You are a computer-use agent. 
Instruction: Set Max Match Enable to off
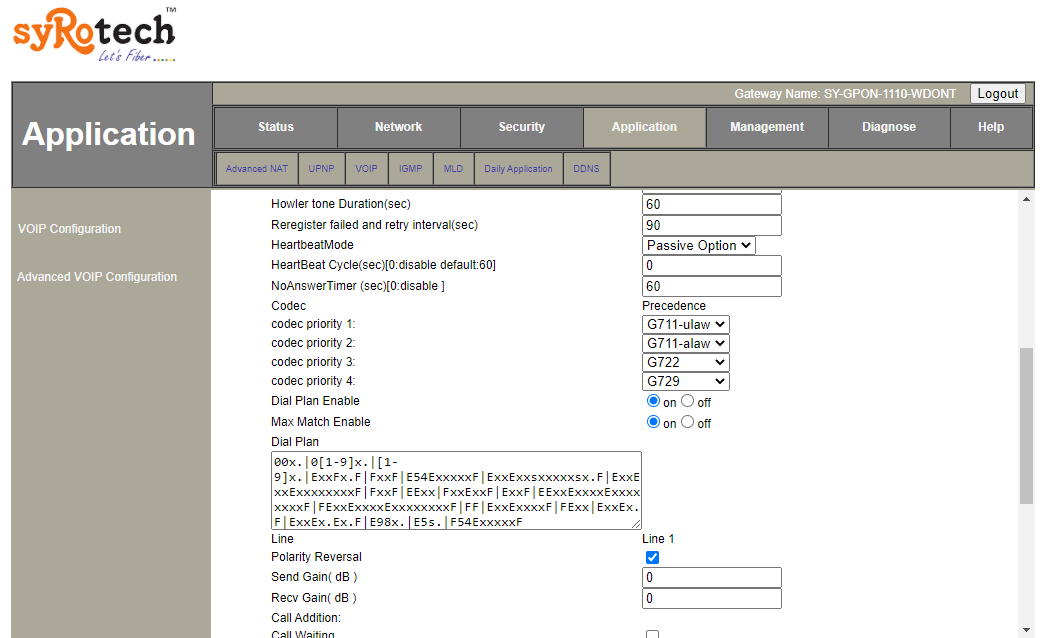[x=687, y=422]
